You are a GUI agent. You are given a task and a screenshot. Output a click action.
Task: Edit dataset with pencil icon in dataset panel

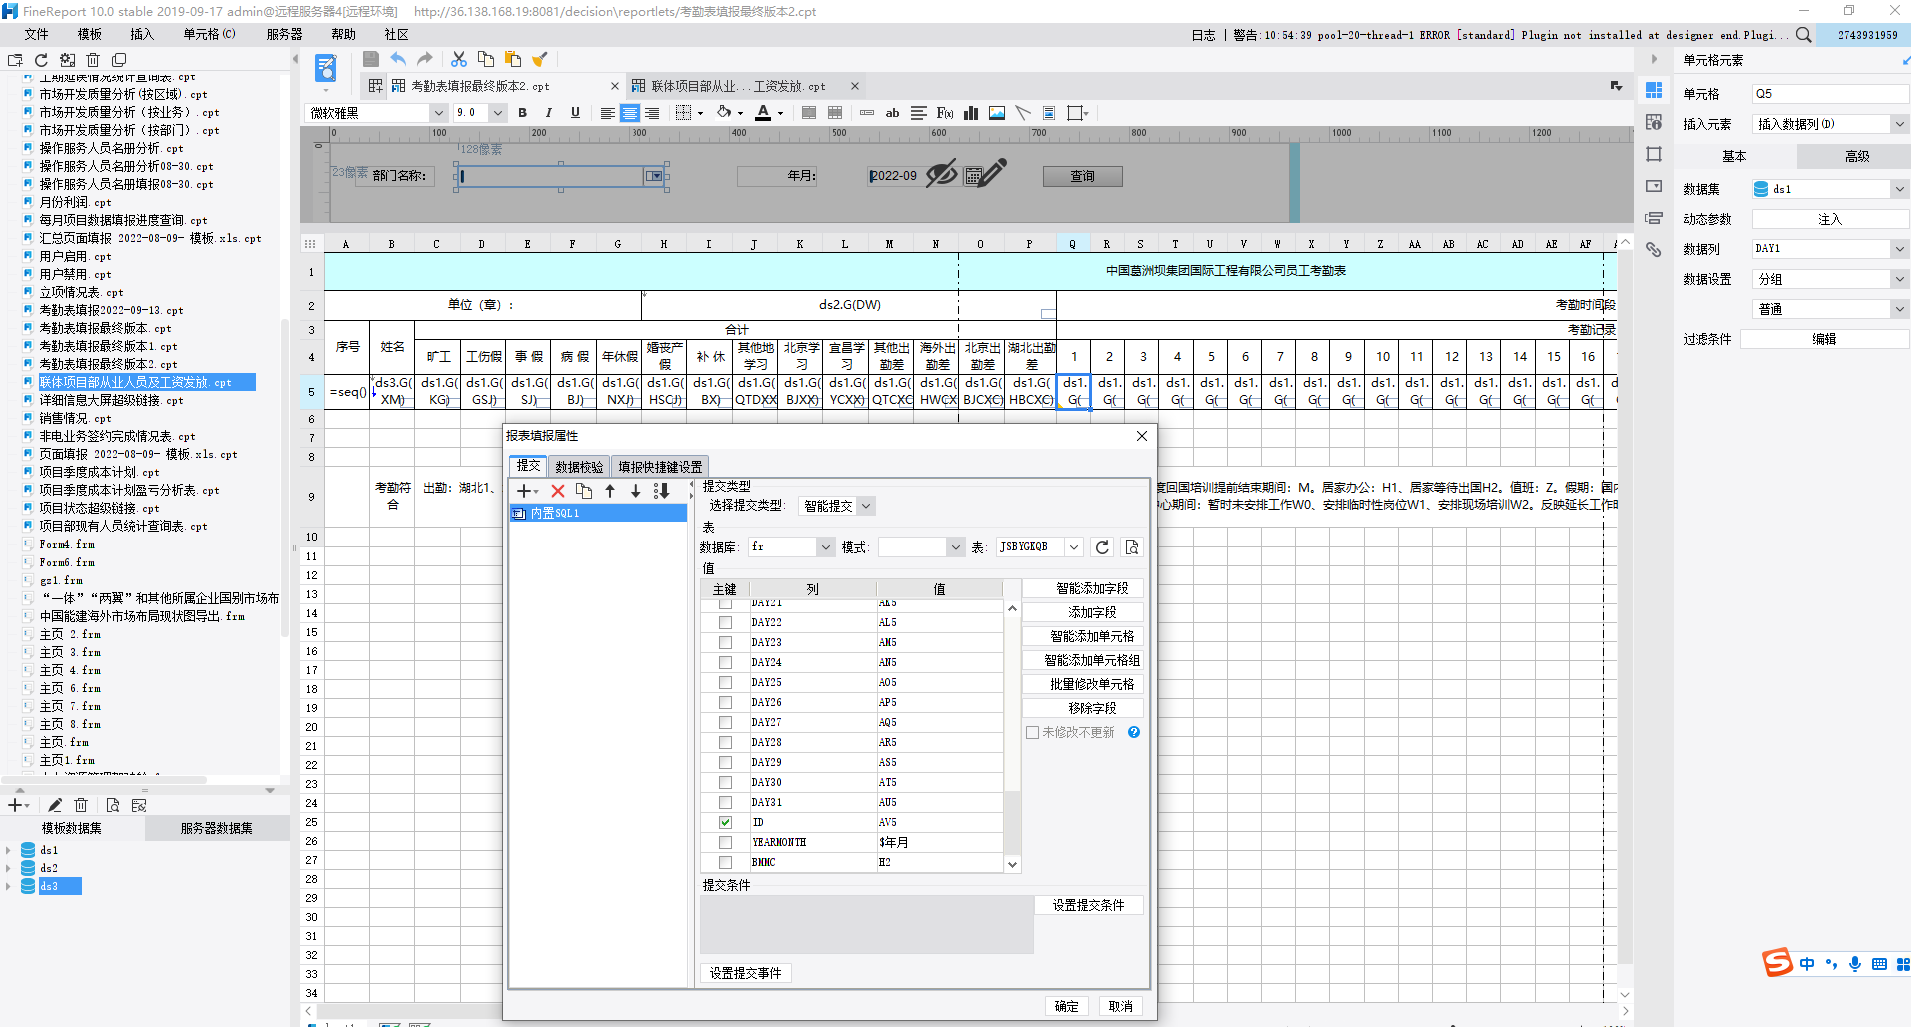pyautogui.click(x=55, y=805)
